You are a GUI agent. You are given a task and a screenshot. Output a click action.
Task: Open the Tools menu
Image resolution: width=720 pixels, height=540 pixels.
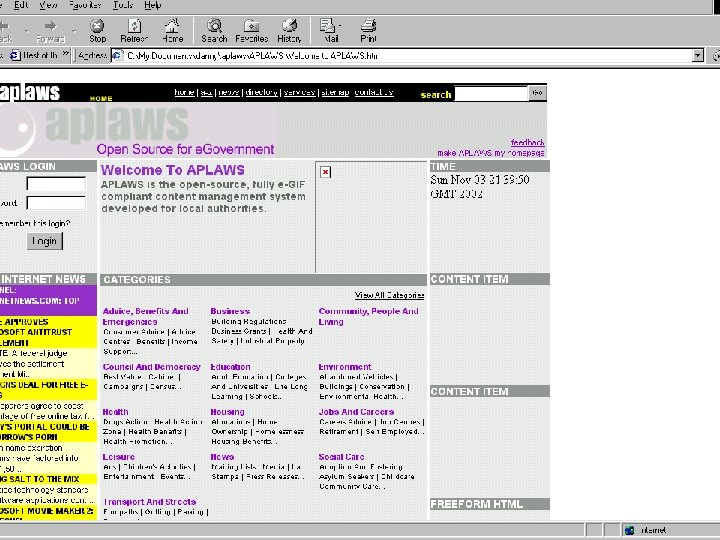click(123, 5)
